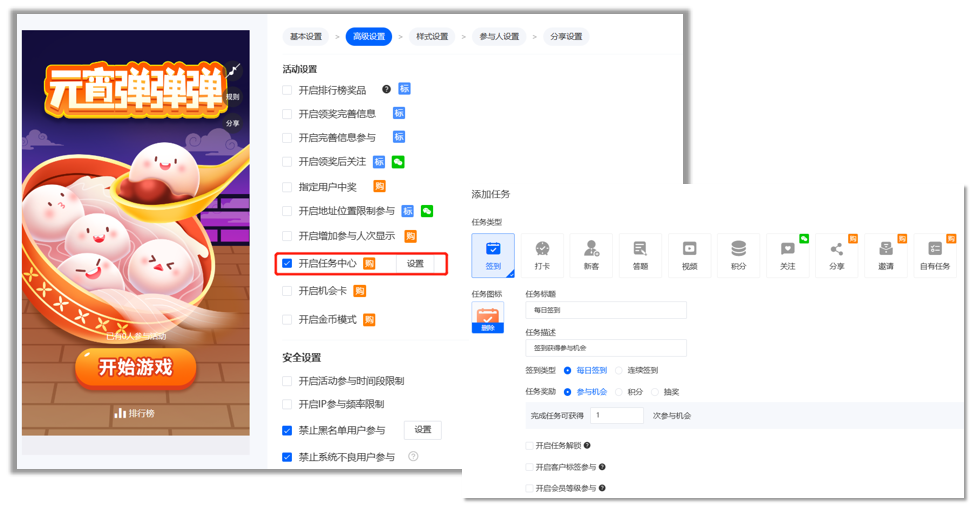Select the 分享 task type icon
The height and width of the screenshot is (507, 974).
tap(837, 255)
